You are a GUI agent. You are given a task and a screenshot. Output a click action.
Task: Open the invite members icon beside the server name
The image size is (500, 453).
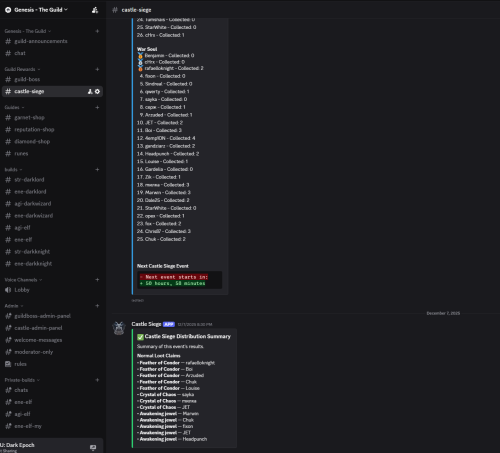[95, 10]
